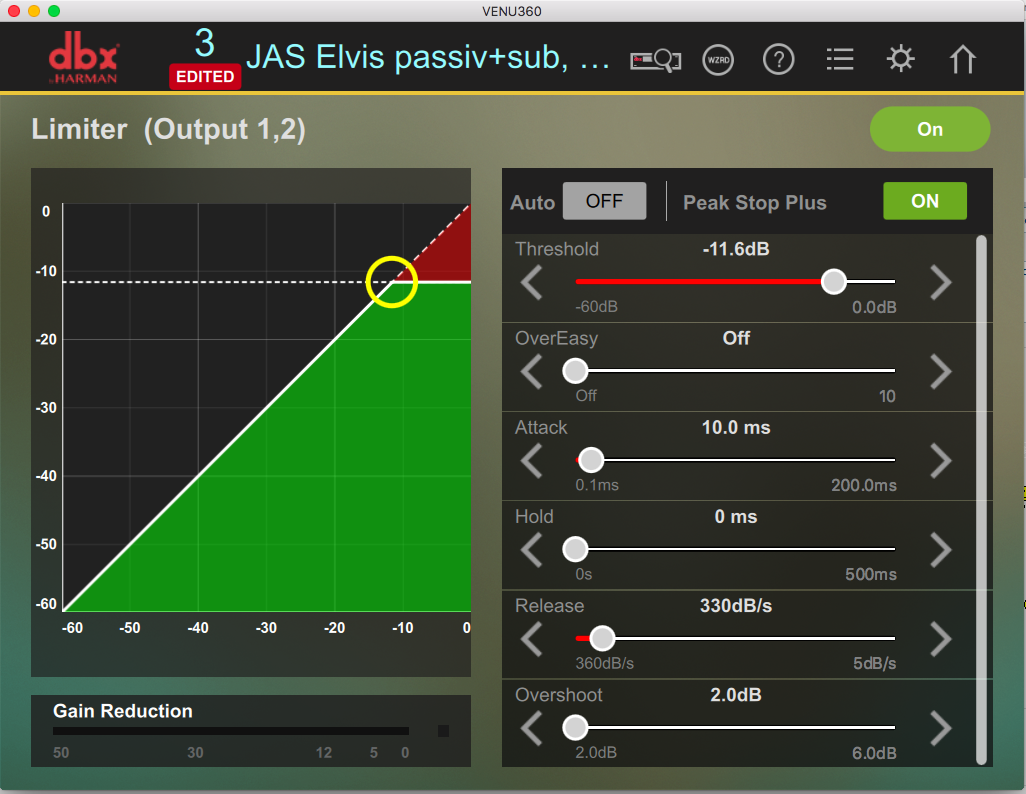
Task: Increase Threshold with right arrow
Action: 940,283
